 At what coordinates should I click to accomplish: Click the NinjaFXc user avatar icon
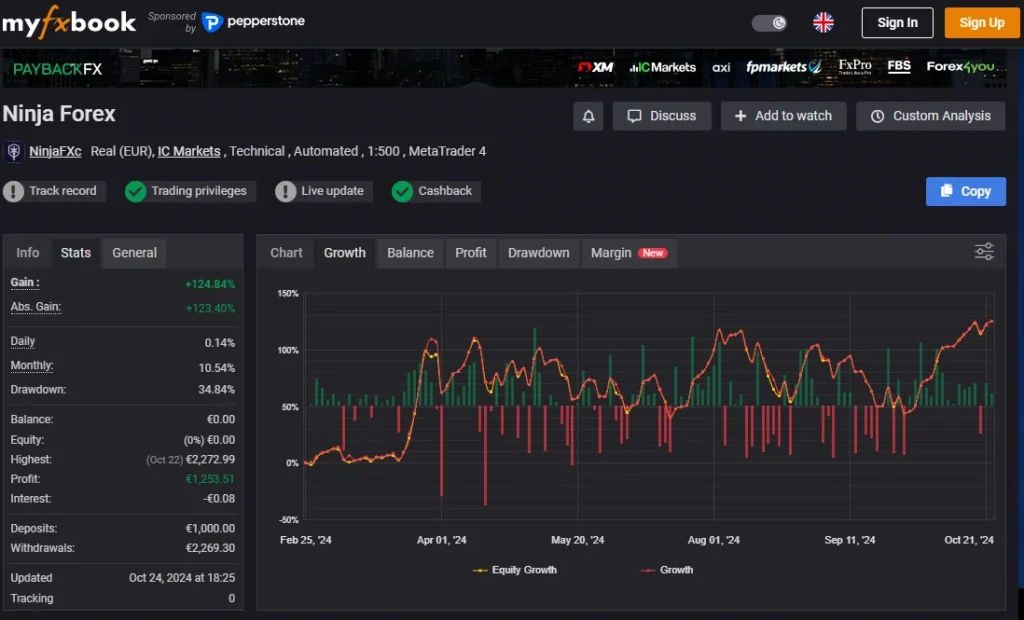coord(15,152)
